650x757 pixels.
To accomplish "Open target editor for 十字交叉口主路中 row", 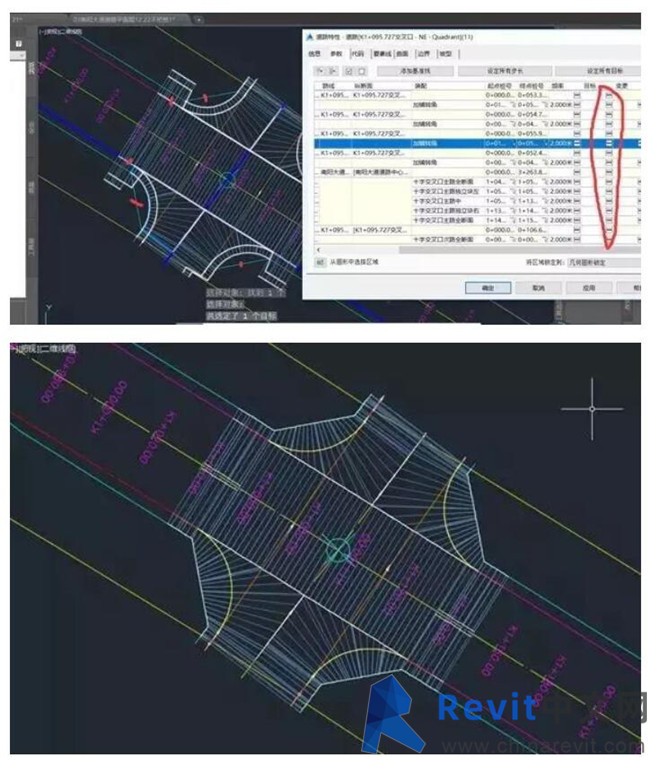I will click(608, 201).
